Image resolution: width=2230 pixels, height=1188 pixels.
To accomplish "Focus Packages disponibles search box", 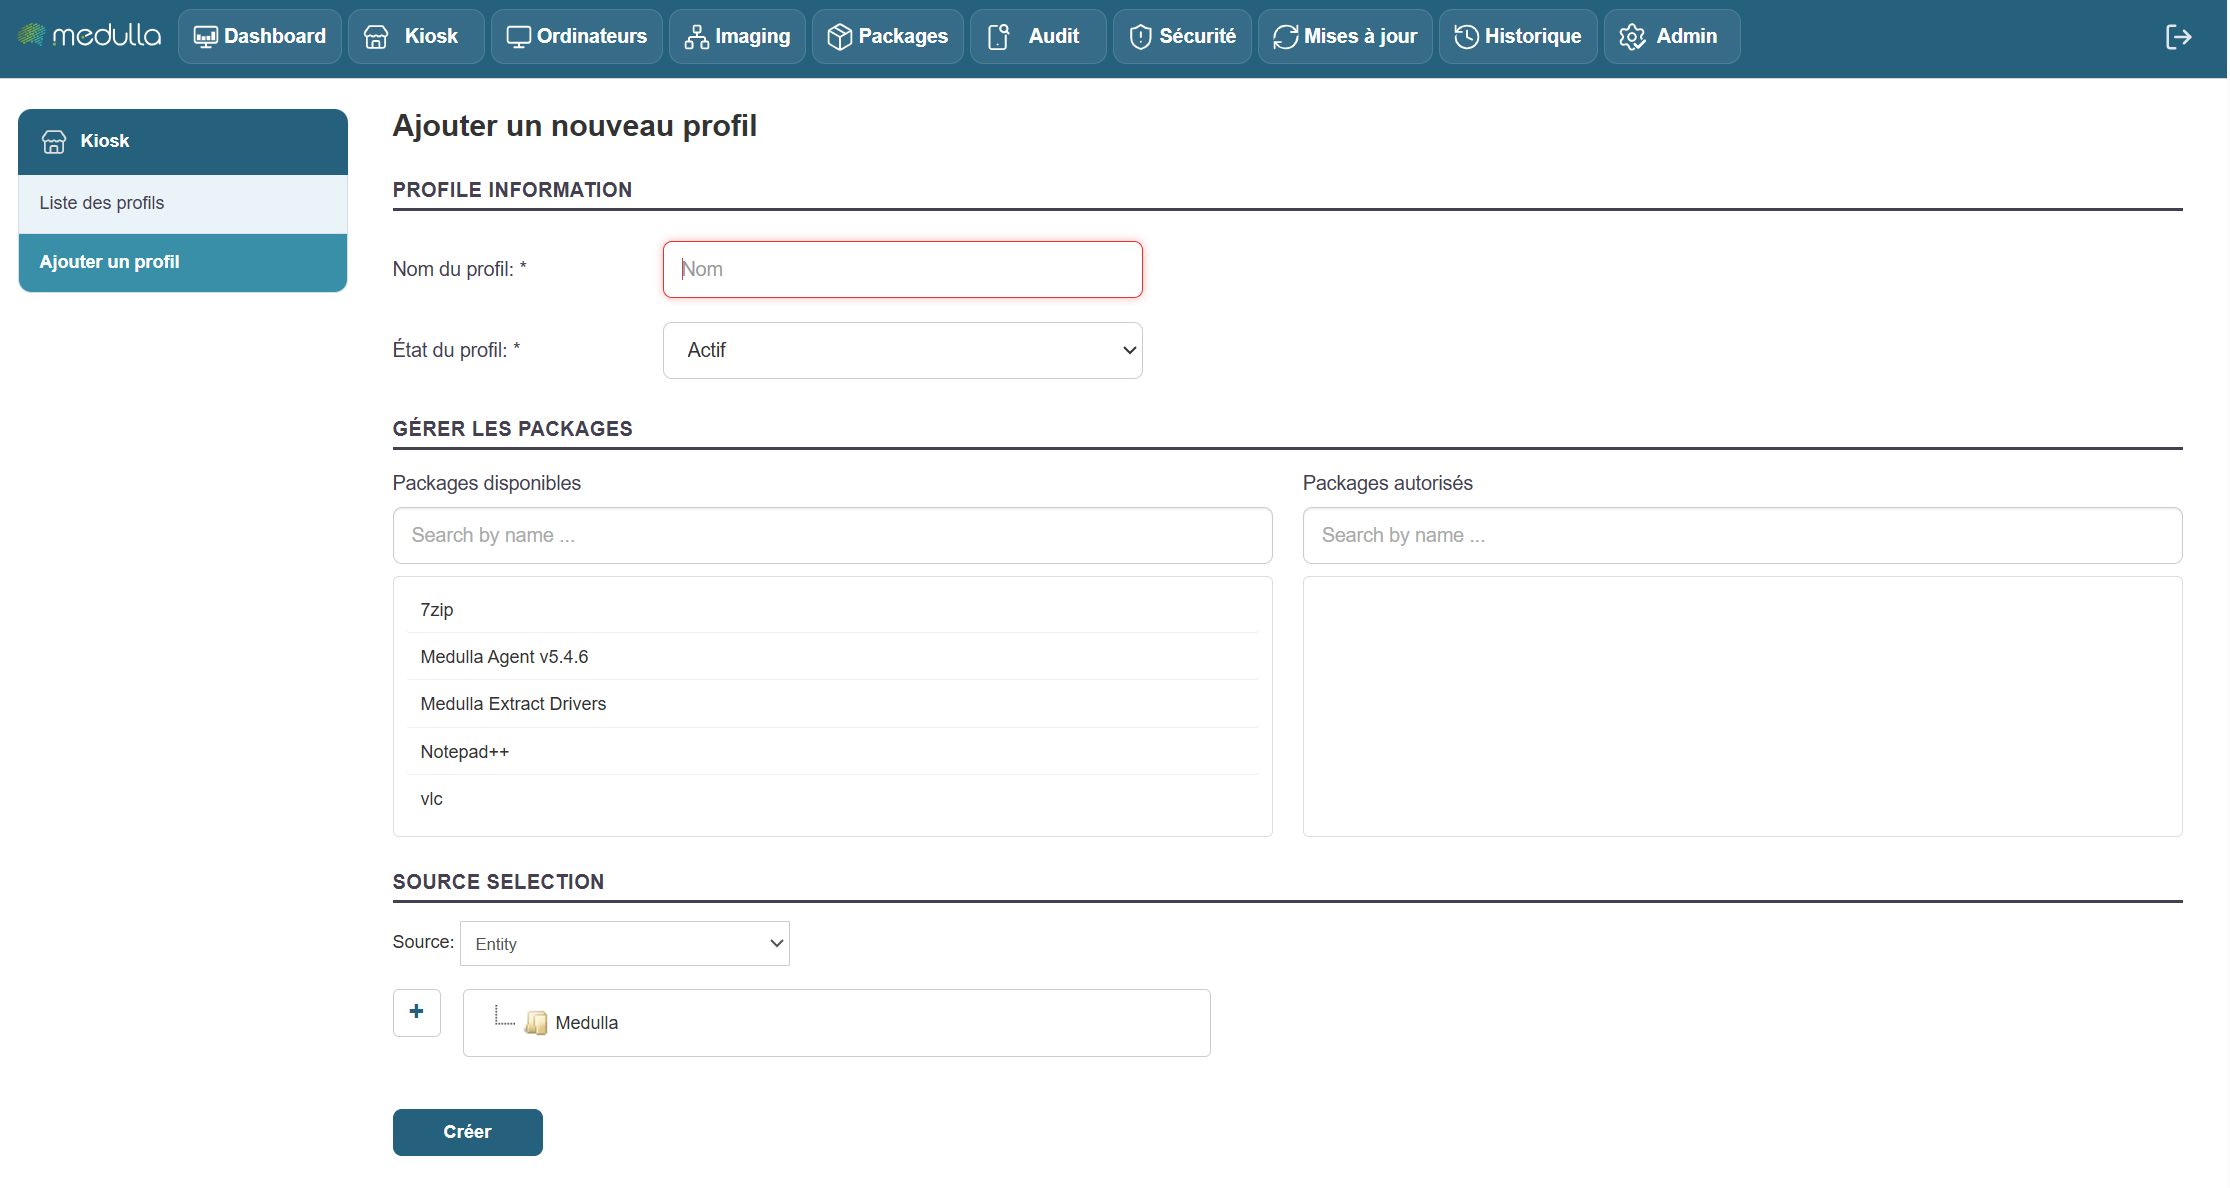I will pos(832,535).
